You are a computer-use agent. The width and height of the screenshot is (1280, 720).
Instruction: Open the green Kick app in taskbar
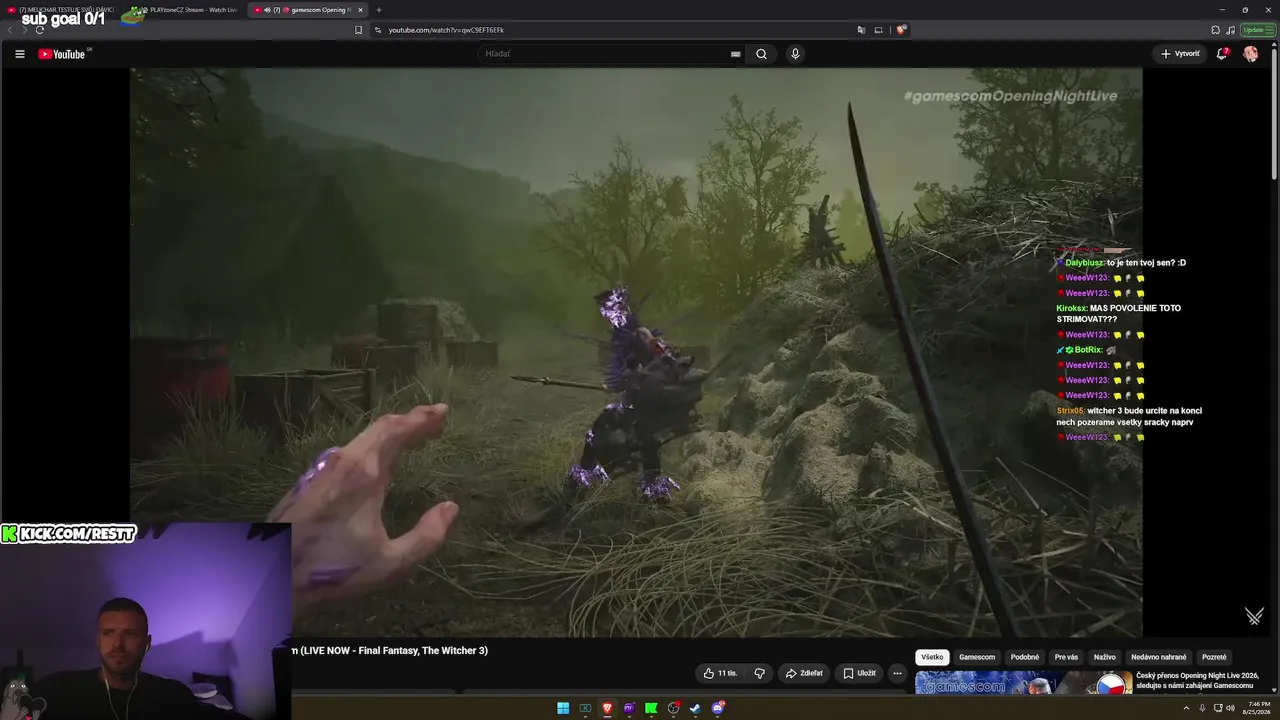point(651,709)
